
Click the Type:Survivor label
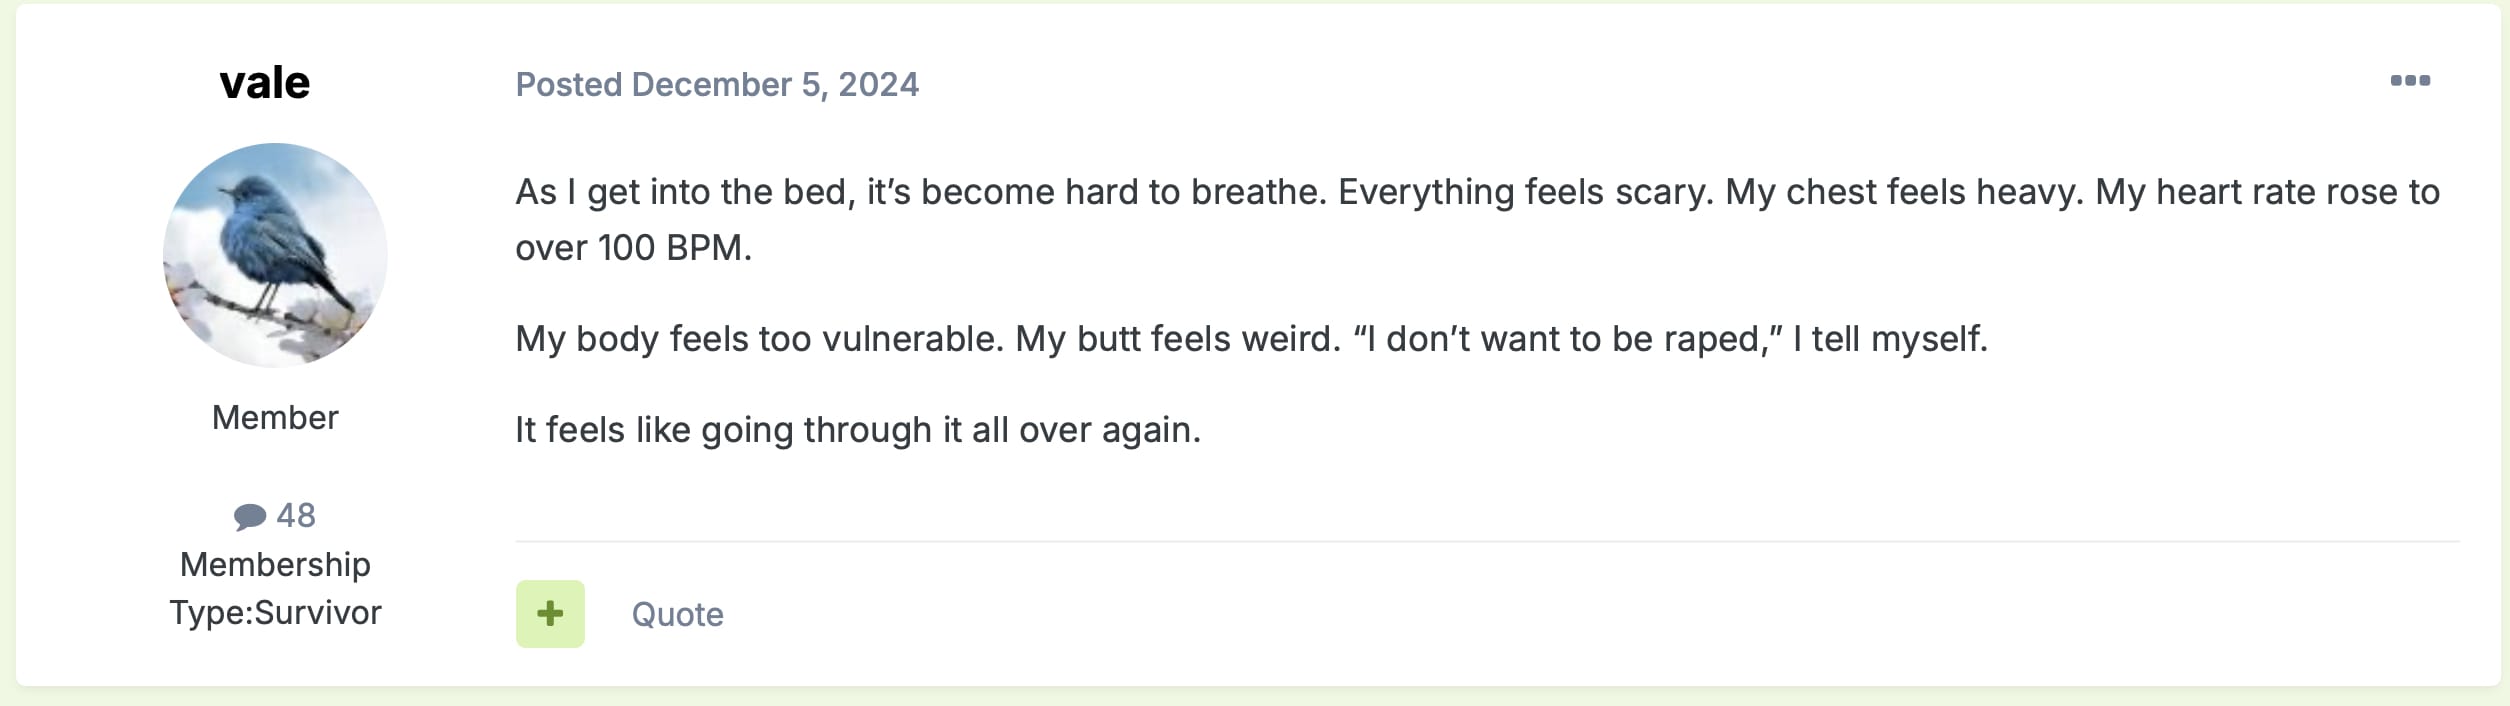(275, 612)
